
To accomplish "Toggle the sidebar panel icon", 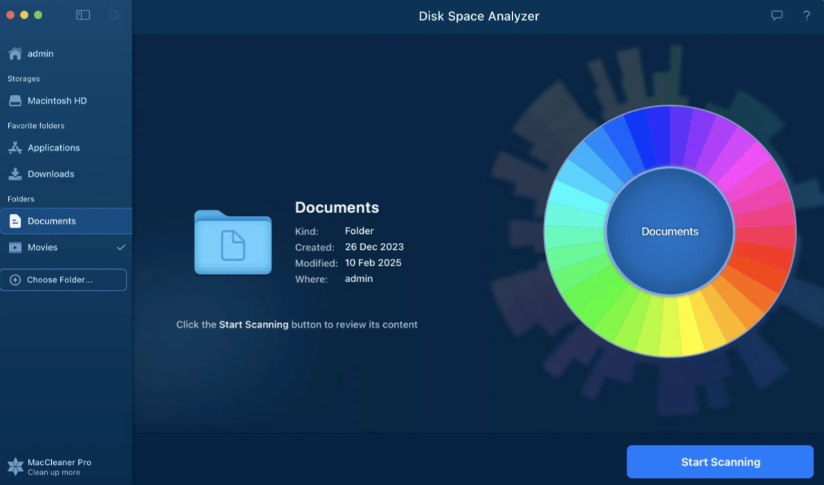I will click(x=83, y=15).
